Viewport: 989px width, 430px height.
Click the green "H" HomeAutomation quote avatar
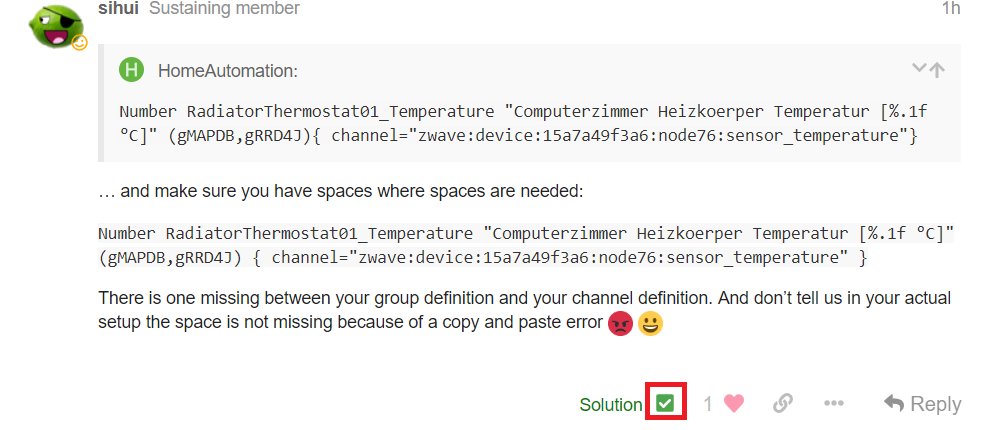(x=131, y=70)
